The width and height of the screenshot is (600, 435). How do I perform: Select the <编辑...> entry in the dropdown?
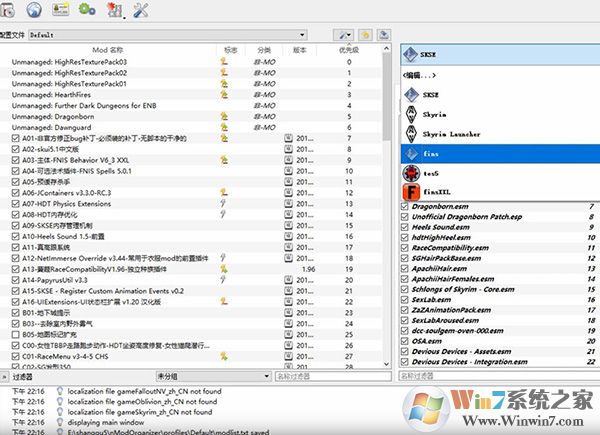(x=418, y=76)
